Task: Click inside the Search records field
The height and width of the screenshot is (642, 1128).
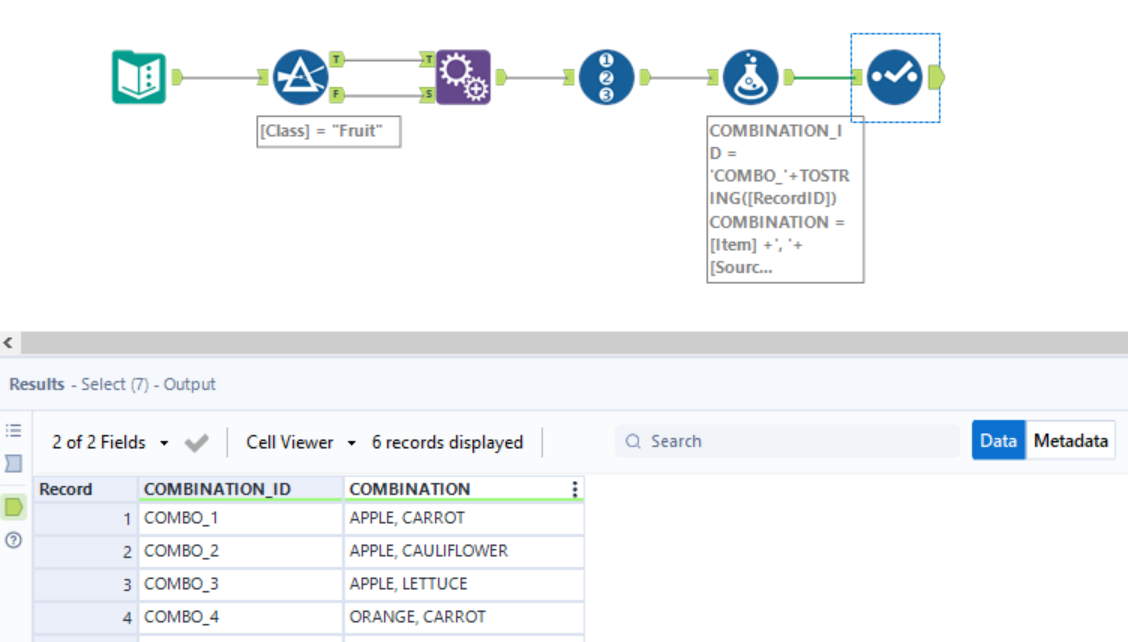Action: click(x=780, y=441)
